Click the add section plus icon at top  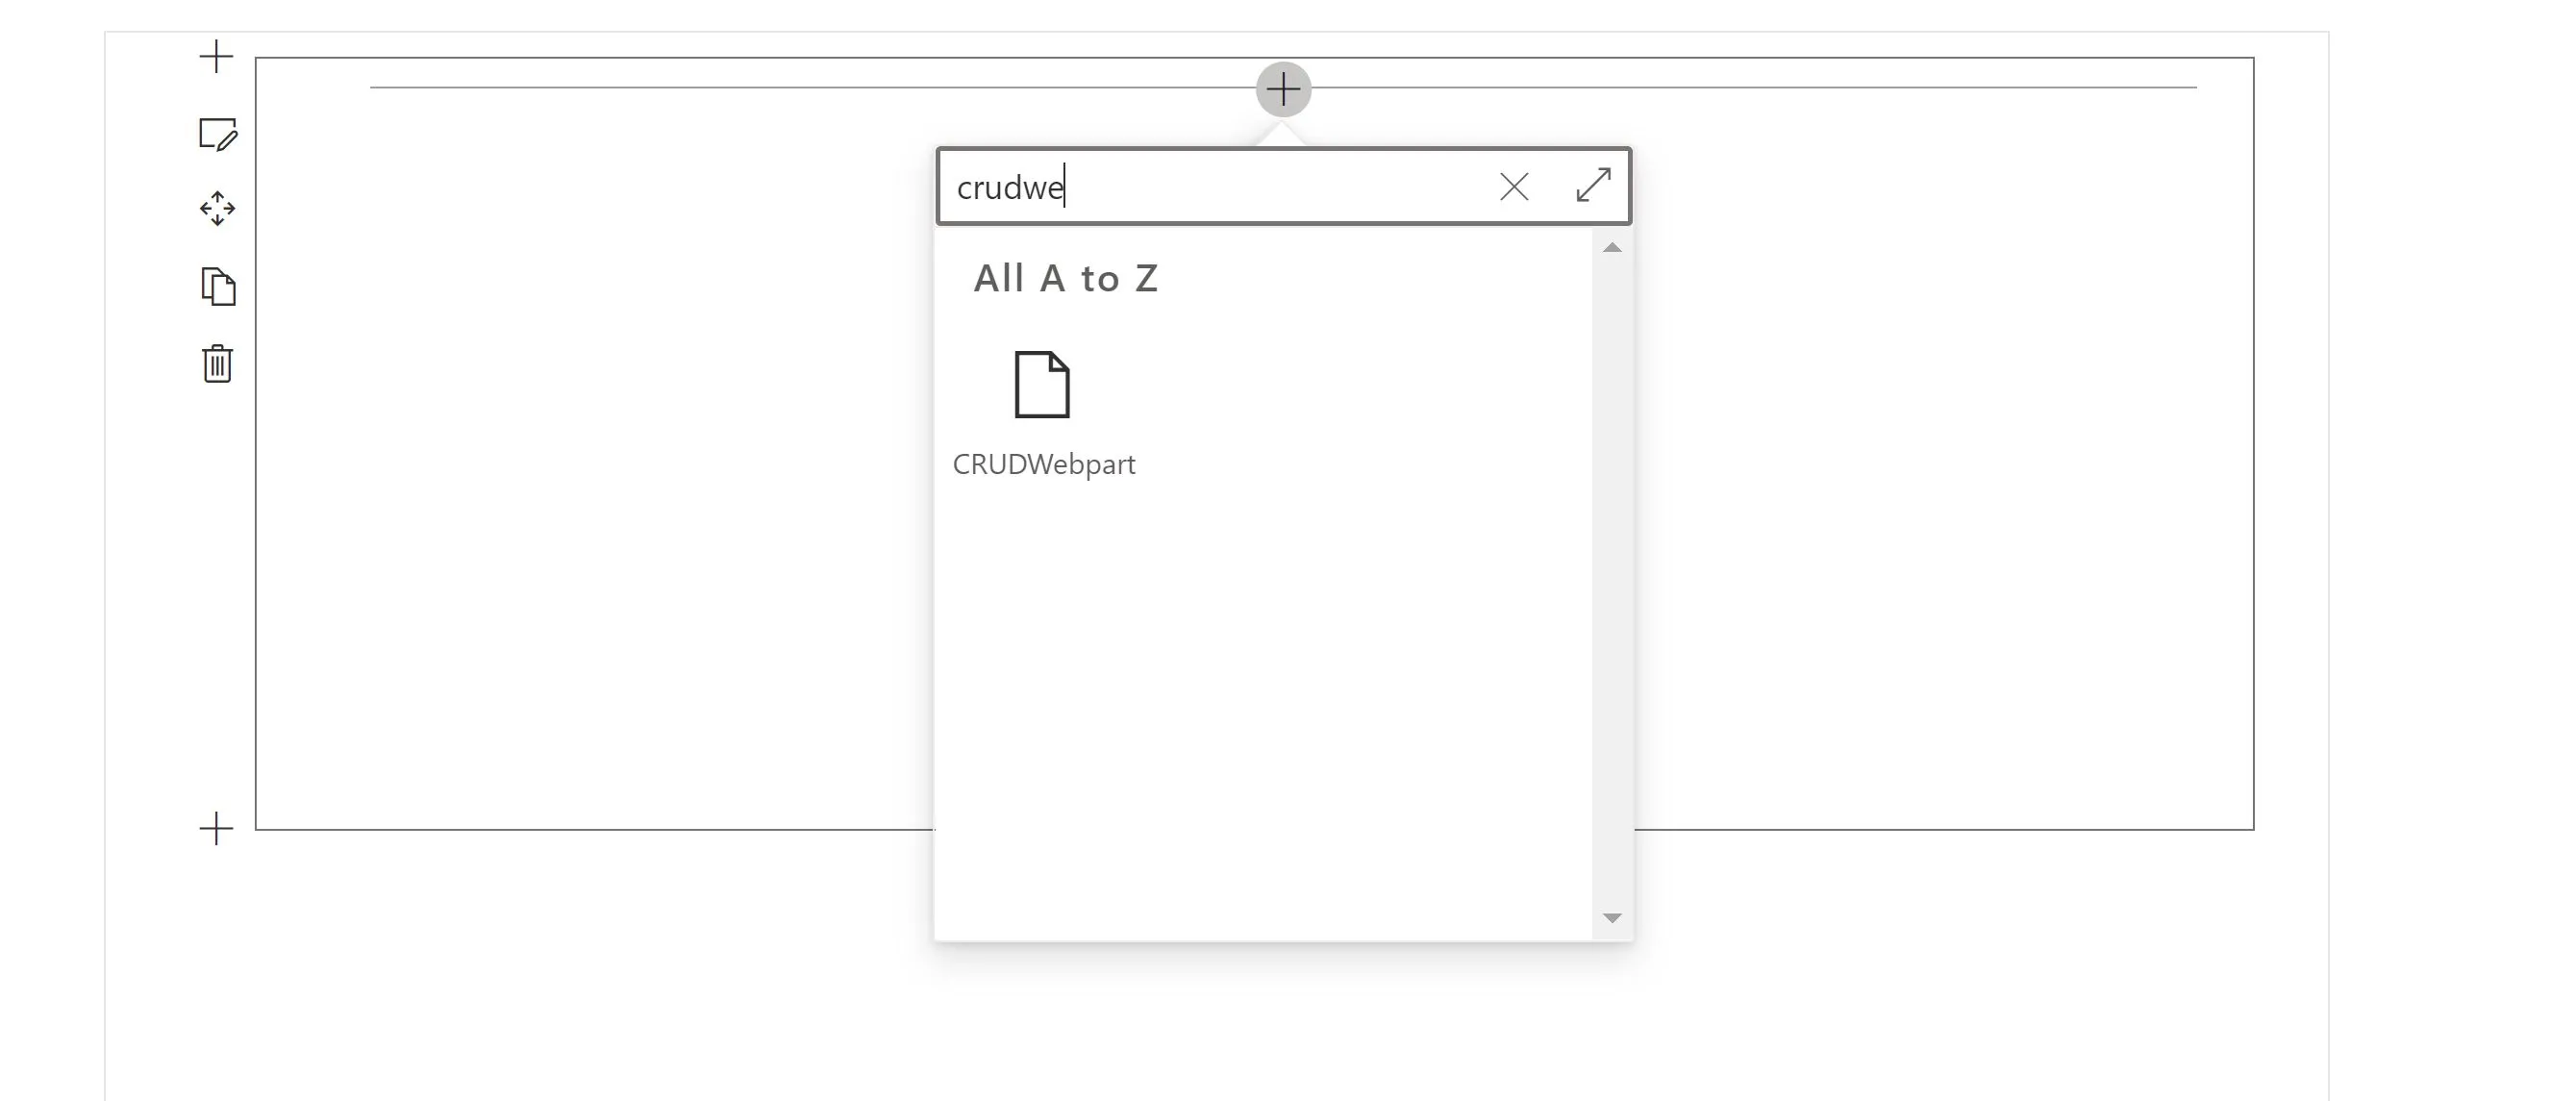(218, 57)
